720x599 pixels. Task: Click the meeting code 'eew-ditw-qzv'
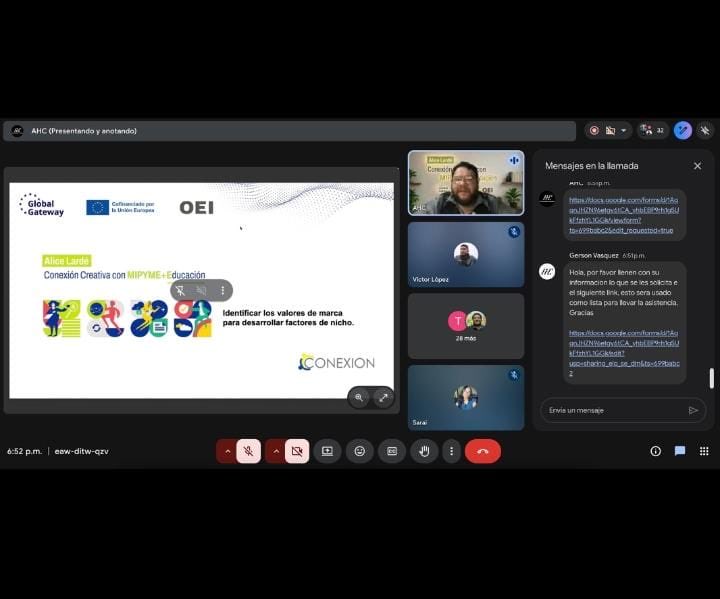click(82, 452)
